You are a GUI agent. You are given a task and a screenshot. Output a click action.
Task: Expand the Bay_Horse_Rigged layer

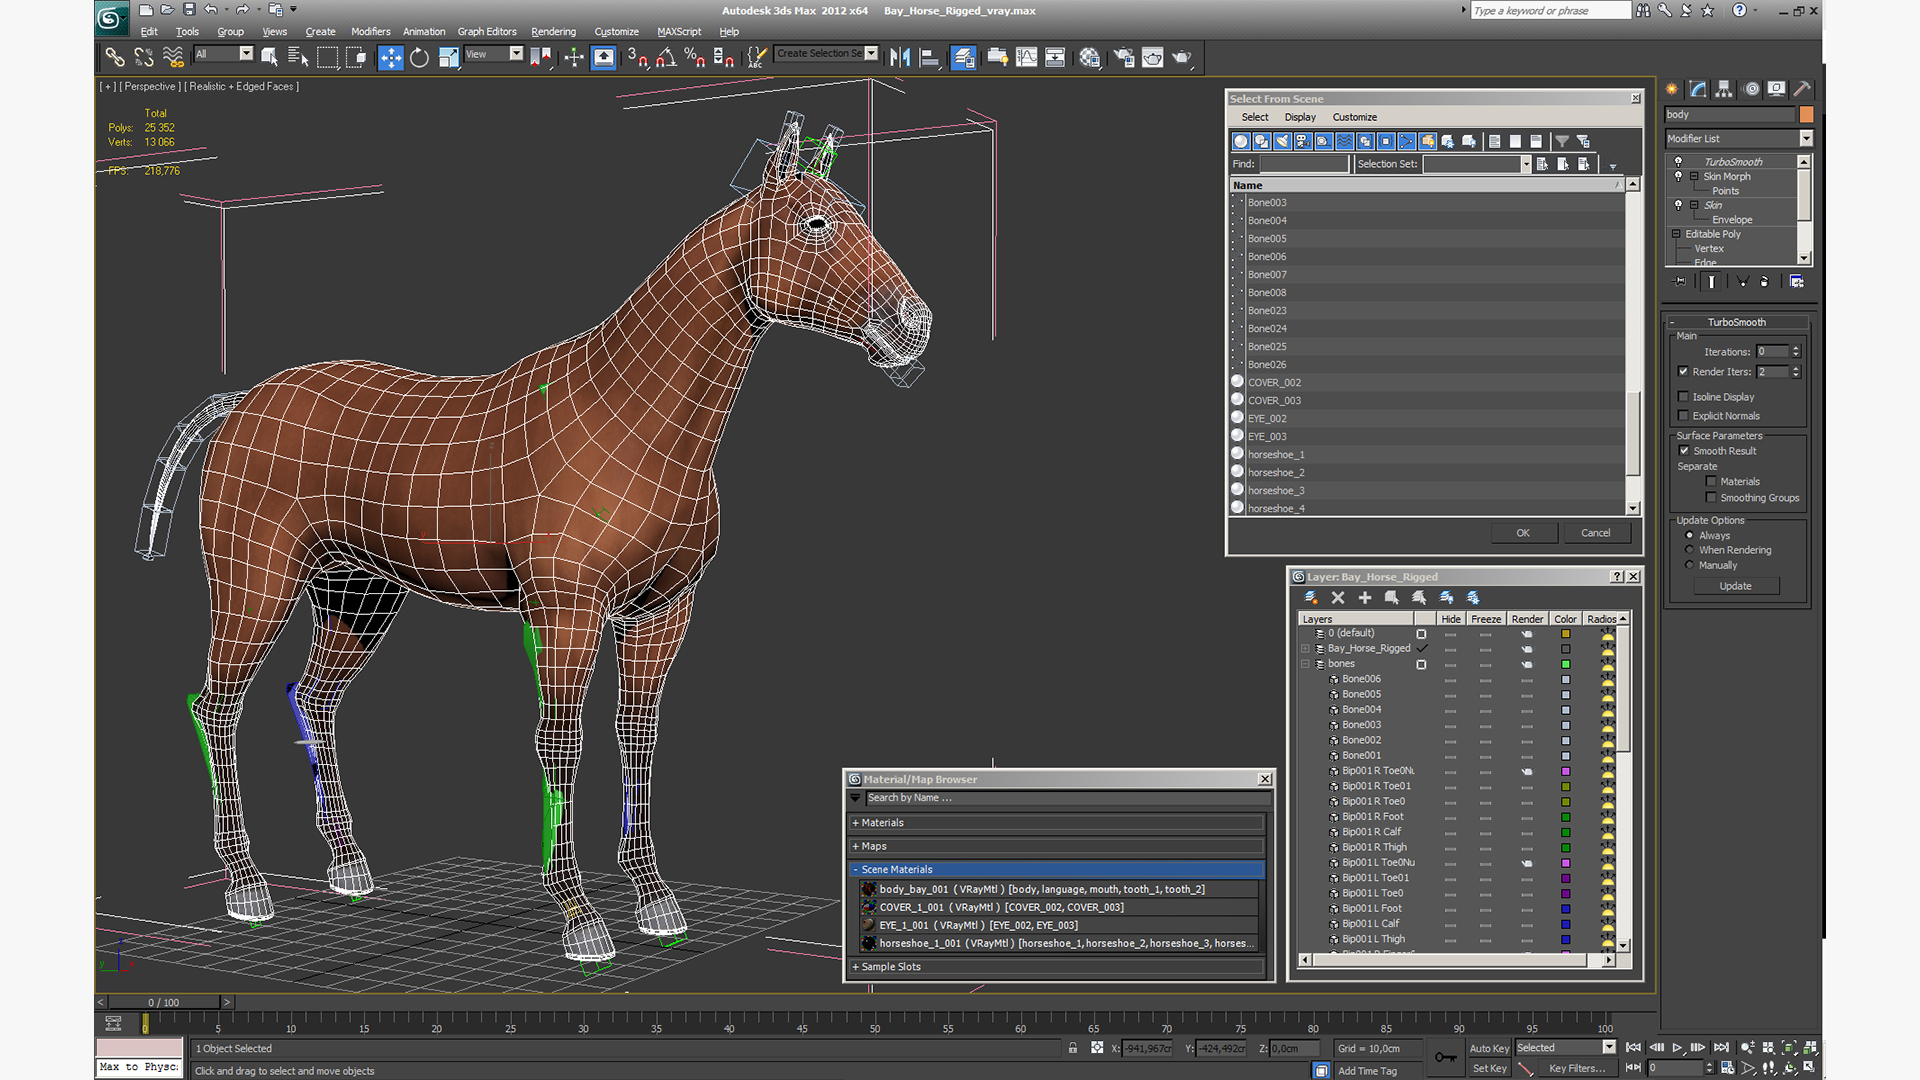point(1305,649)
